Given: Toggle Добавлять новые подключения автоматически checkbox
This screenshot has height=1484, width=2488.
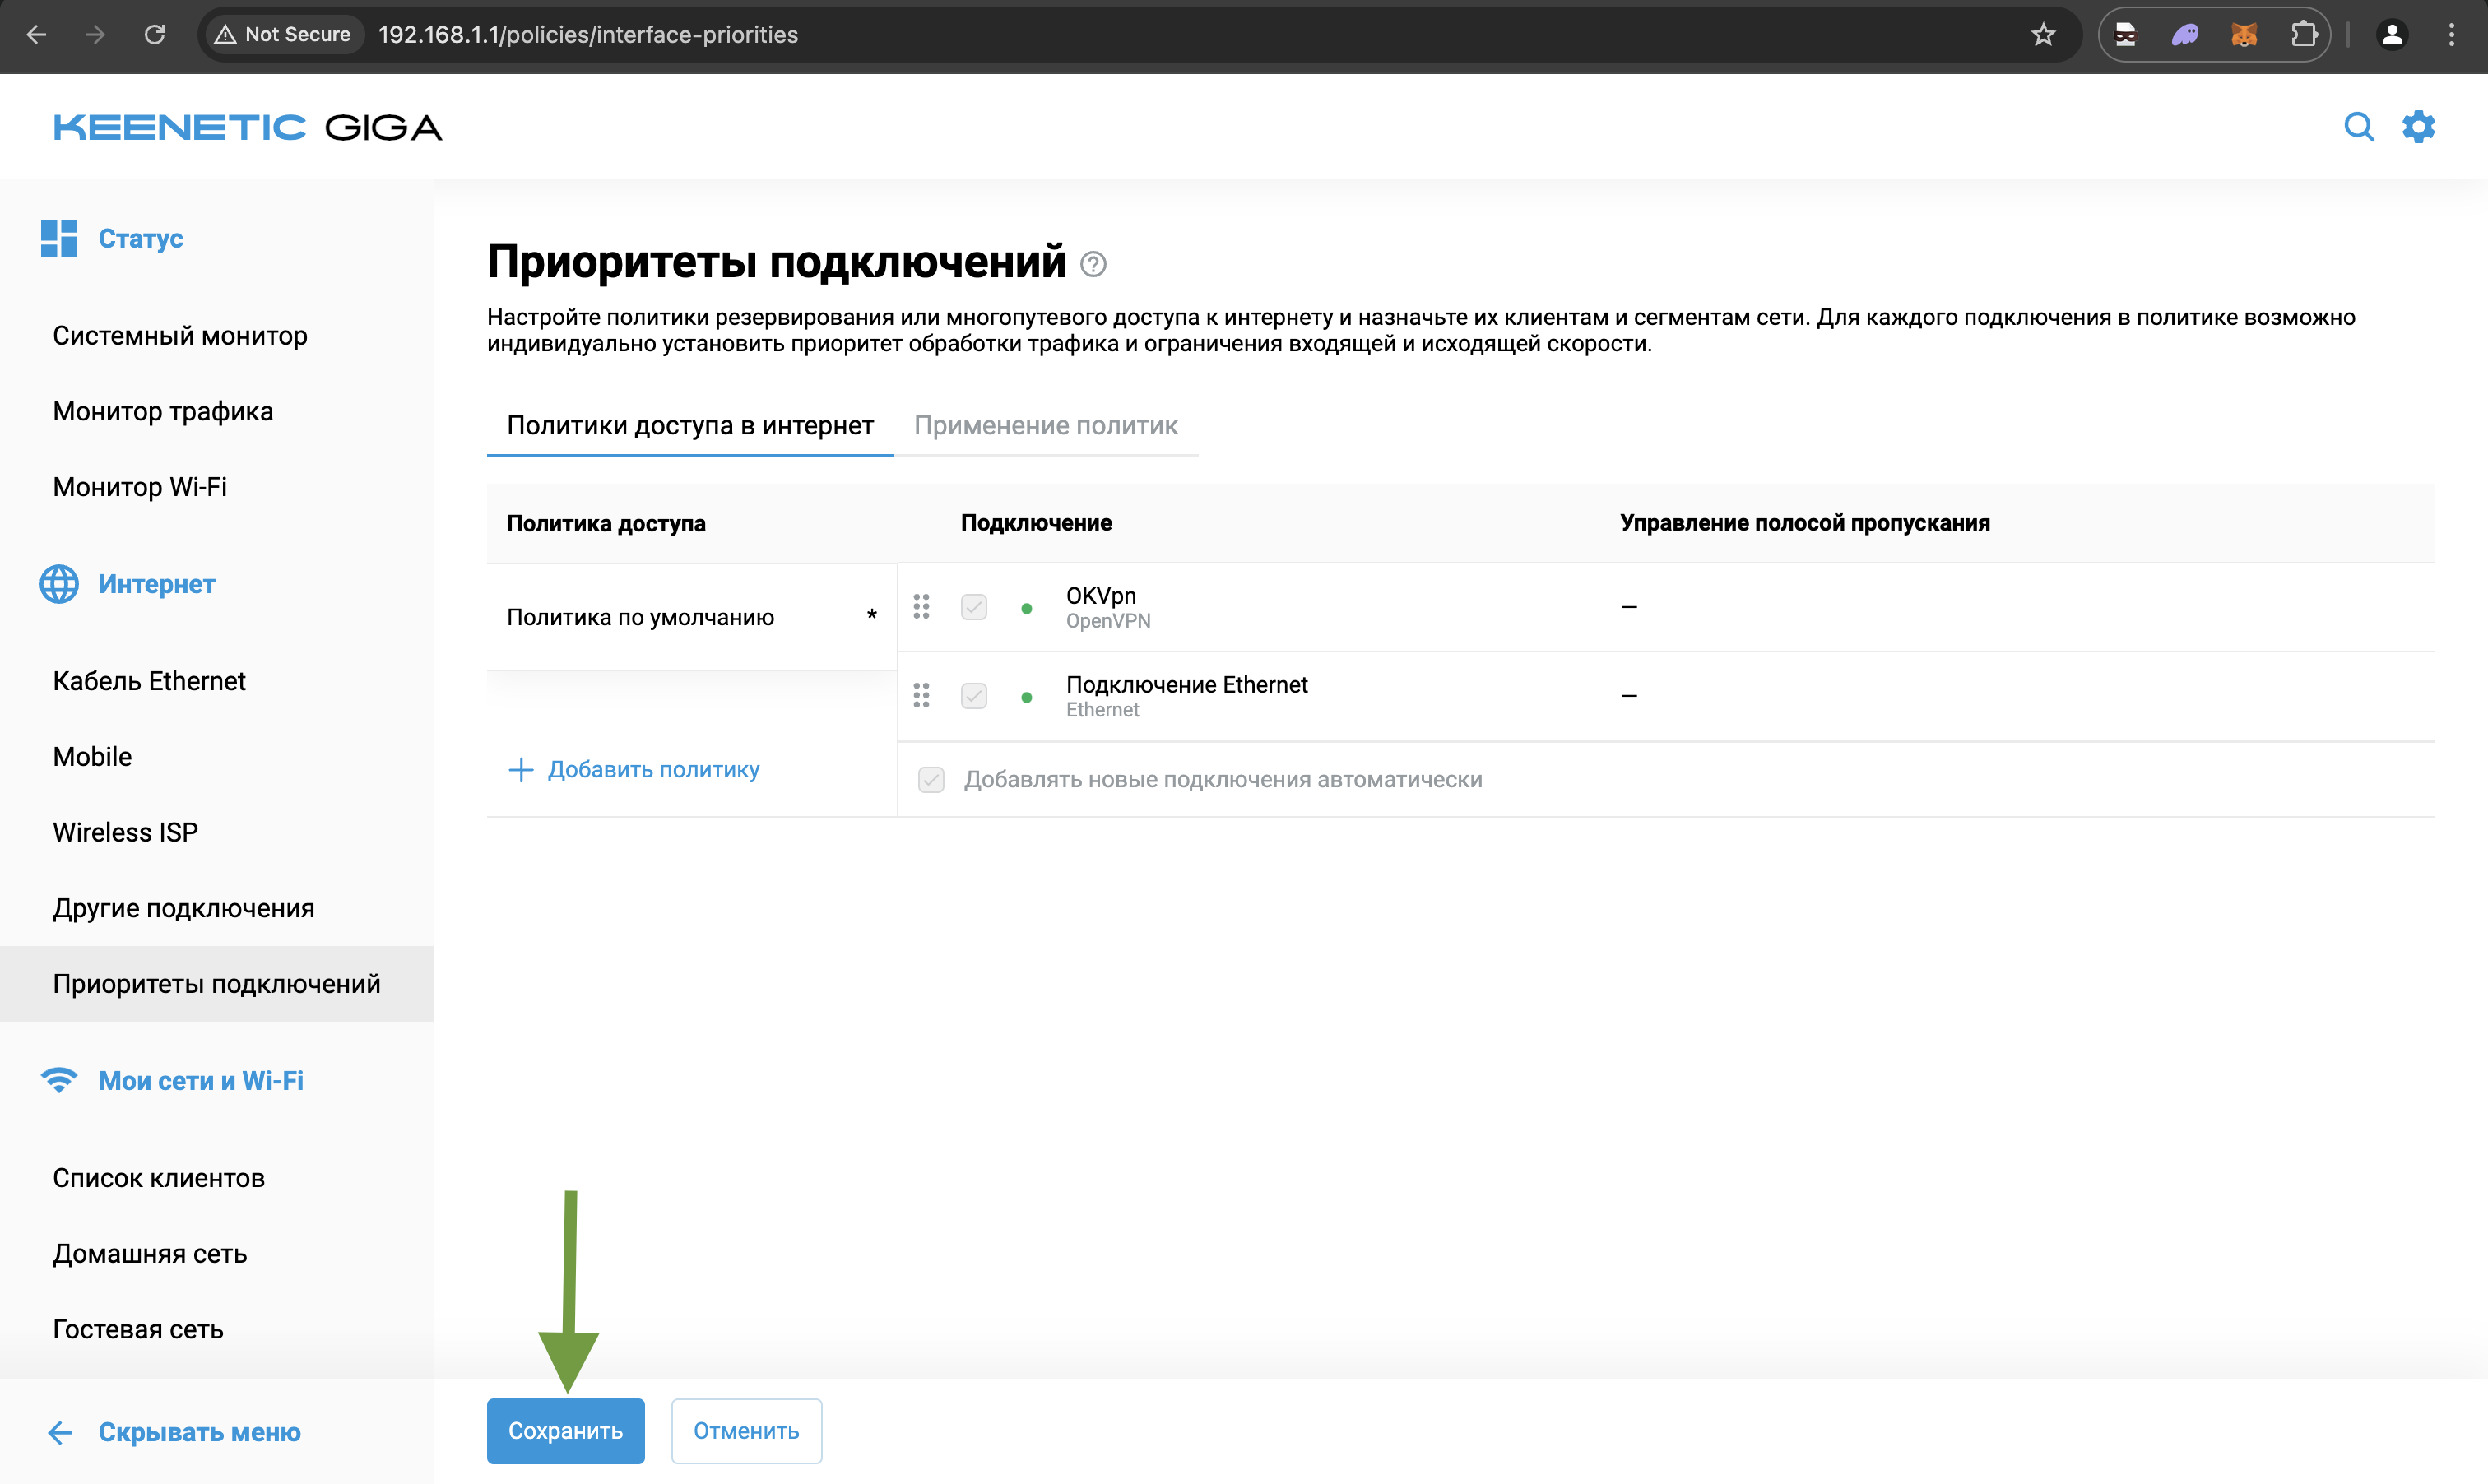Looking at the screenshot, I should pos(931,780).
